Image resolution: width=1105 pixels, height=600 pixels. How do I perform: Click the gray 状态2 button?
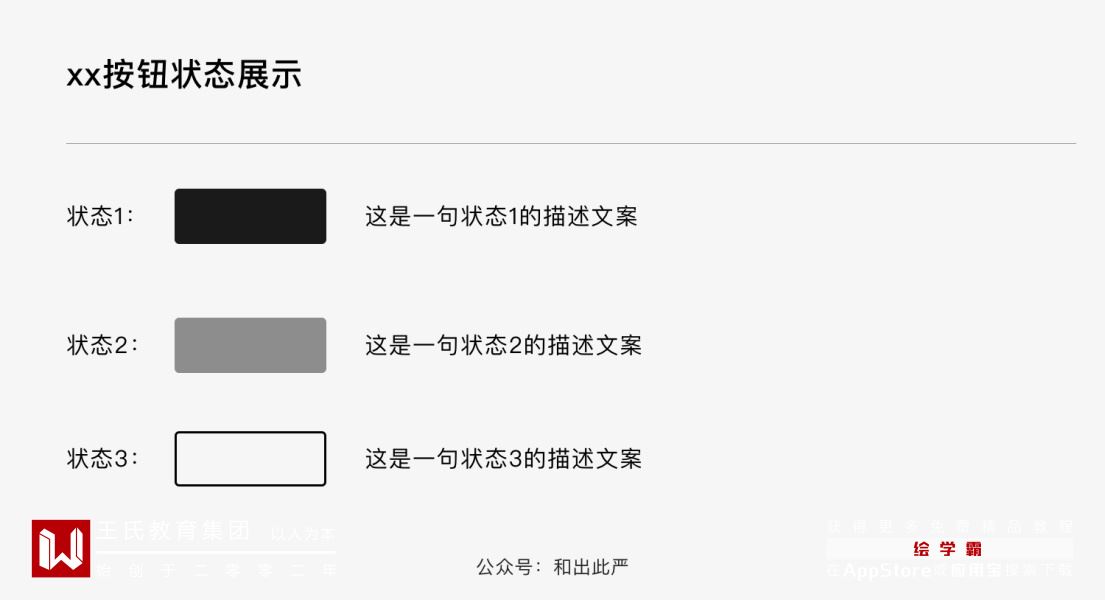[250, 345]
